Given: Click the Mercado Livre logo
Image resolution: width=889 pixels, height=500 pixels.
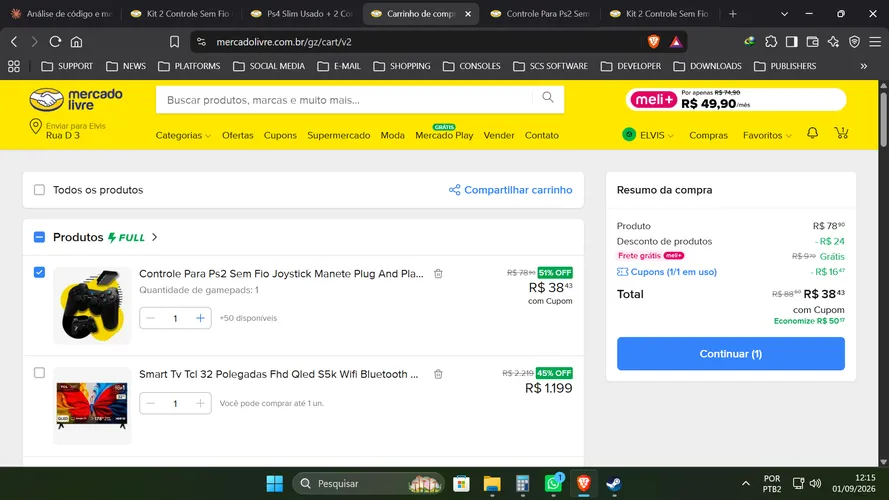Looking at the screenshot, I should pos(76,99).
